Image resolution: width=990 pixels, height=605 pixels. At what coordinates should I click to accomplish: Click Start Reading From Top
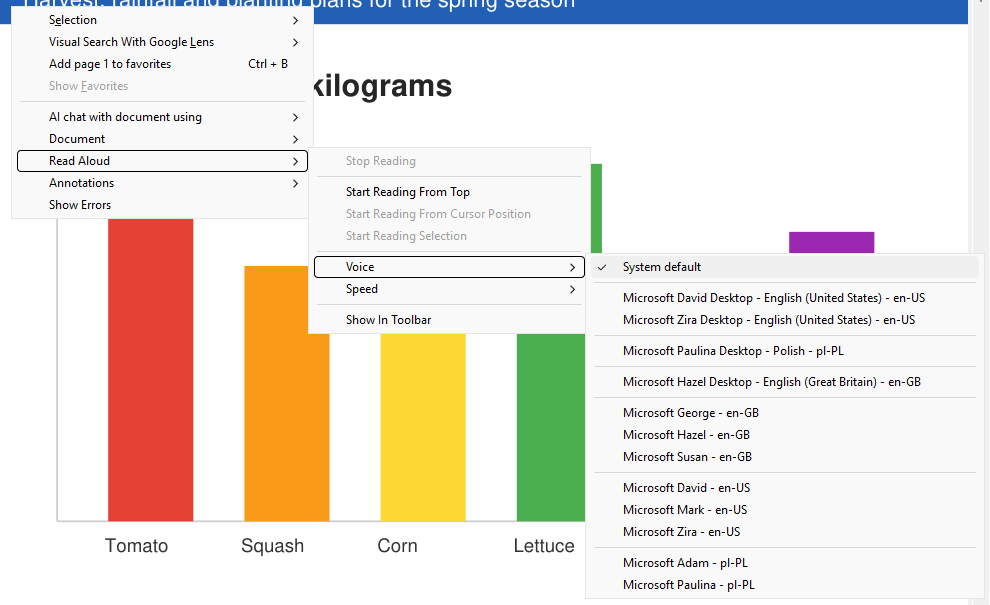click(449, 192)
